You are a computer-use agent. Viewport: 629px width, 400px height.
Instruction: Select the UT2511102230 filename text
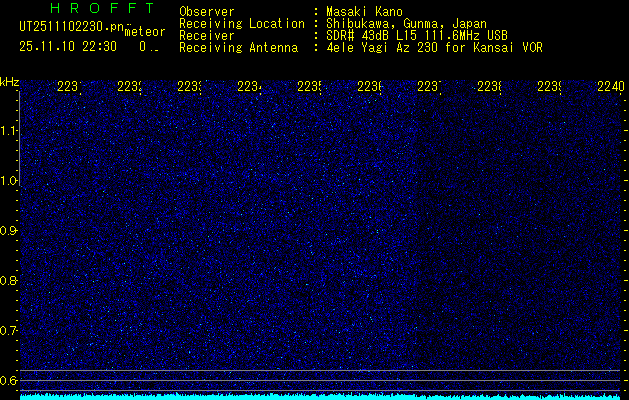(71, 27)
